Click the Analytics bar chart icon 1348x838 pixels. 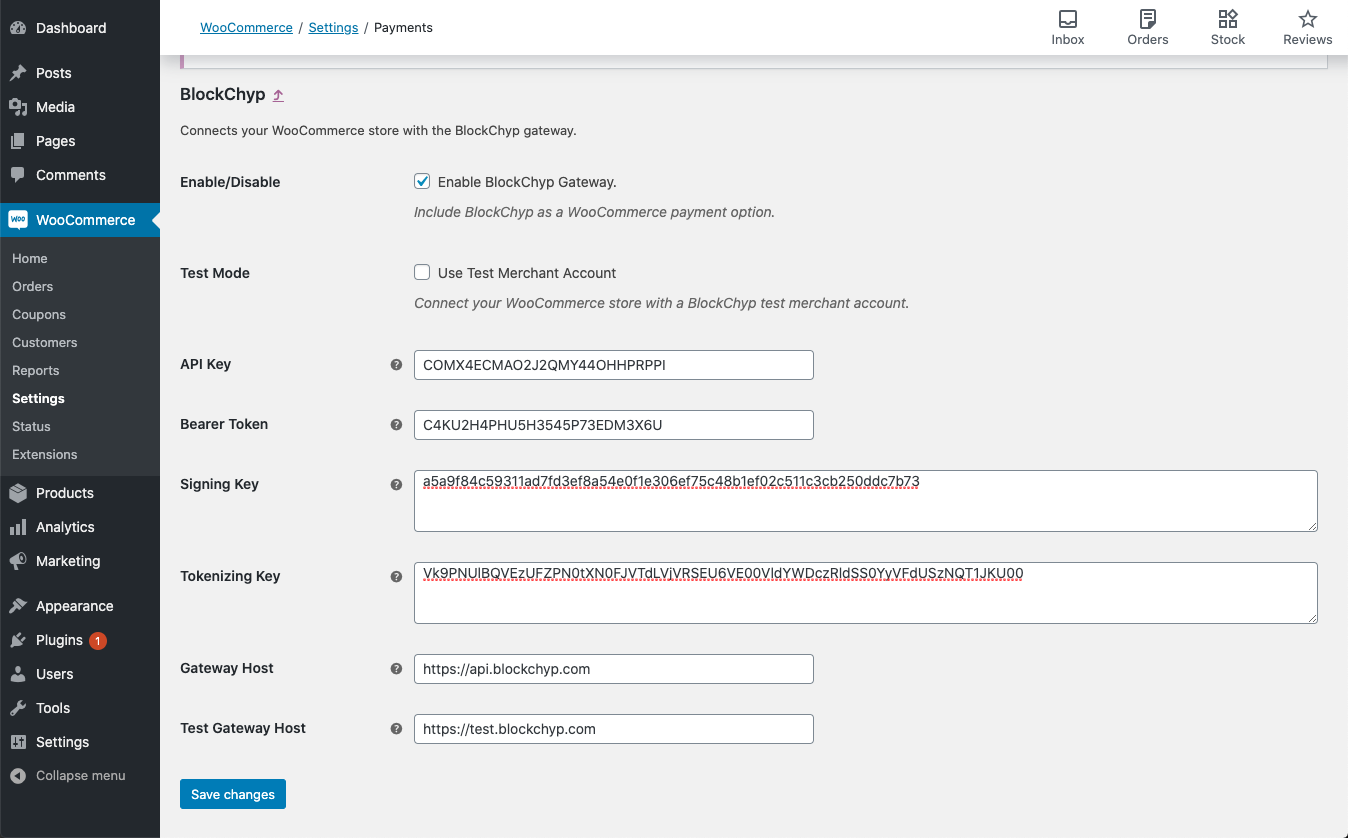[x=18, y=527]
